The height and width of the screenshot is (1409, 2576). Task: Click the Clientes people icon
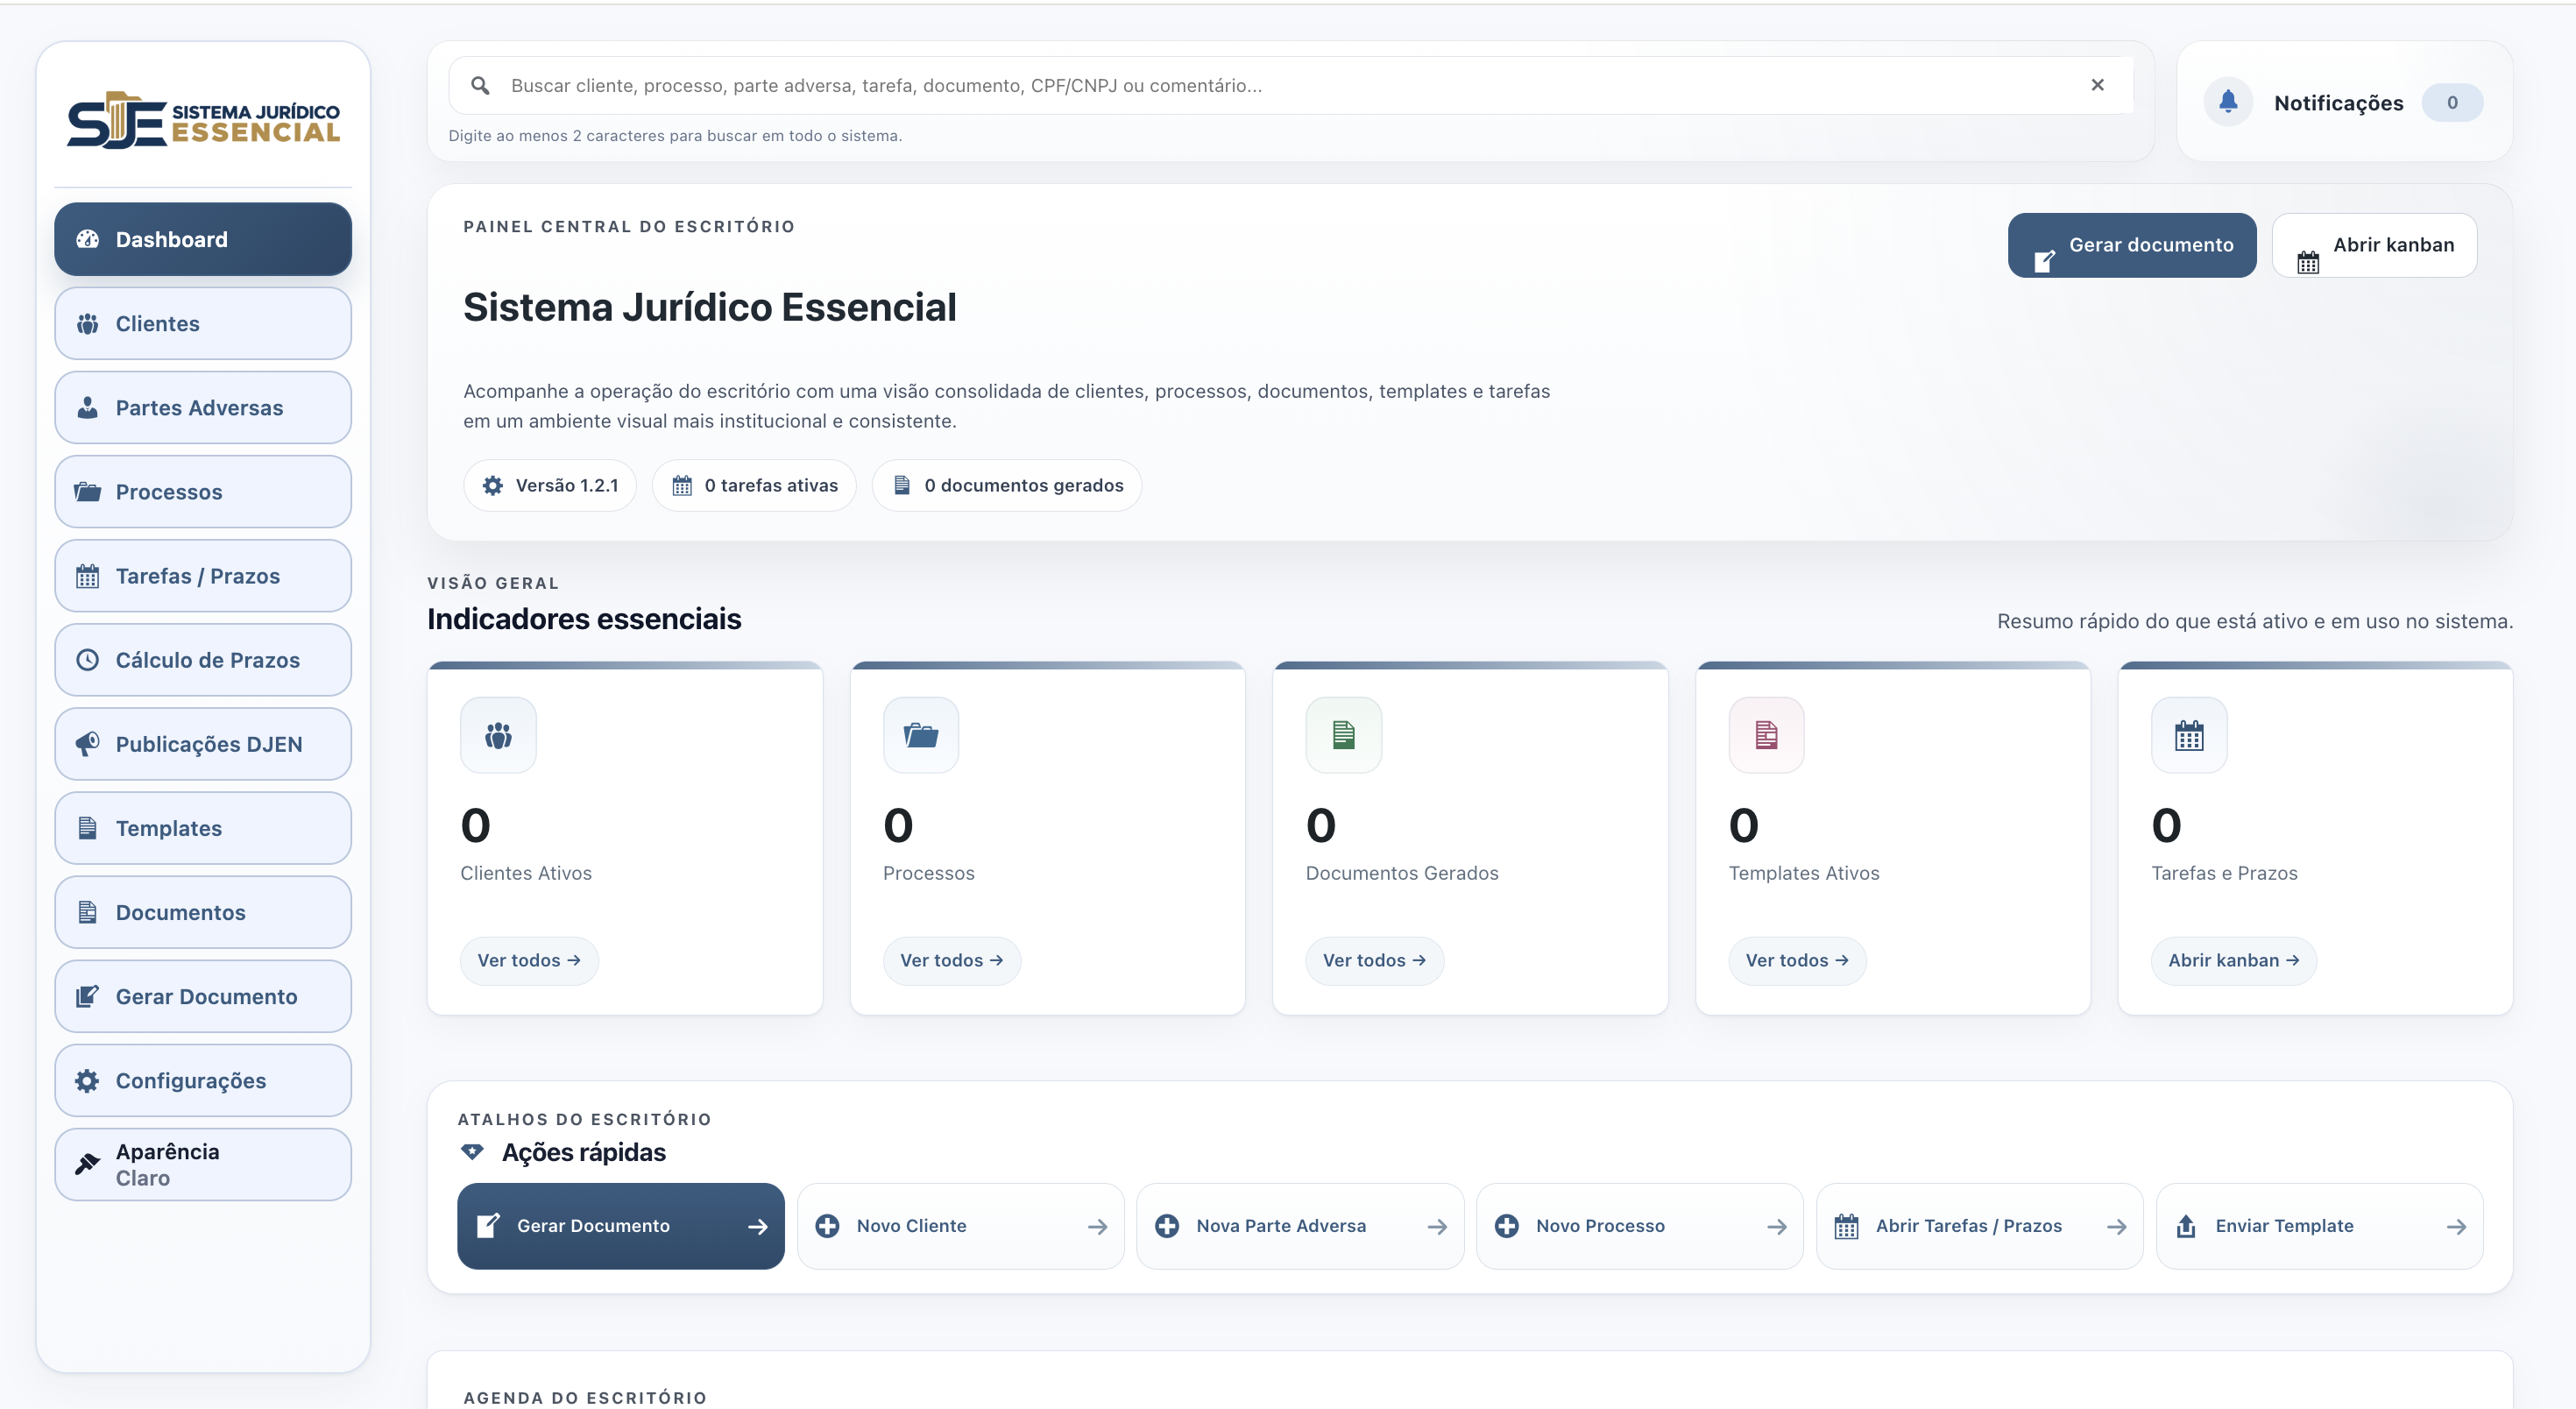point(88,323)
